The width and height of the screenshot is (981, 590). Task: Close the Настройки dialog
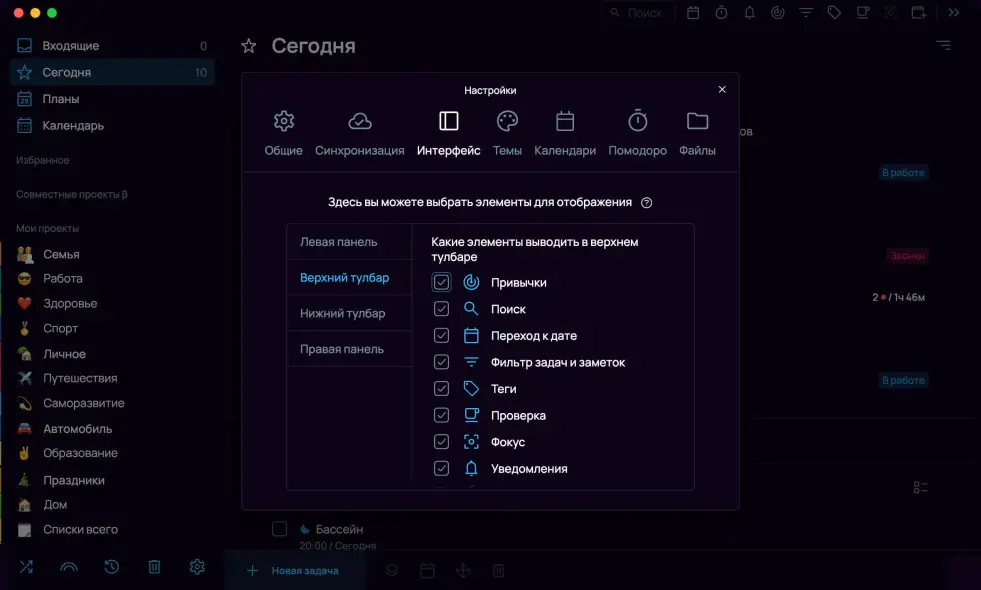(x=722, y=89)
